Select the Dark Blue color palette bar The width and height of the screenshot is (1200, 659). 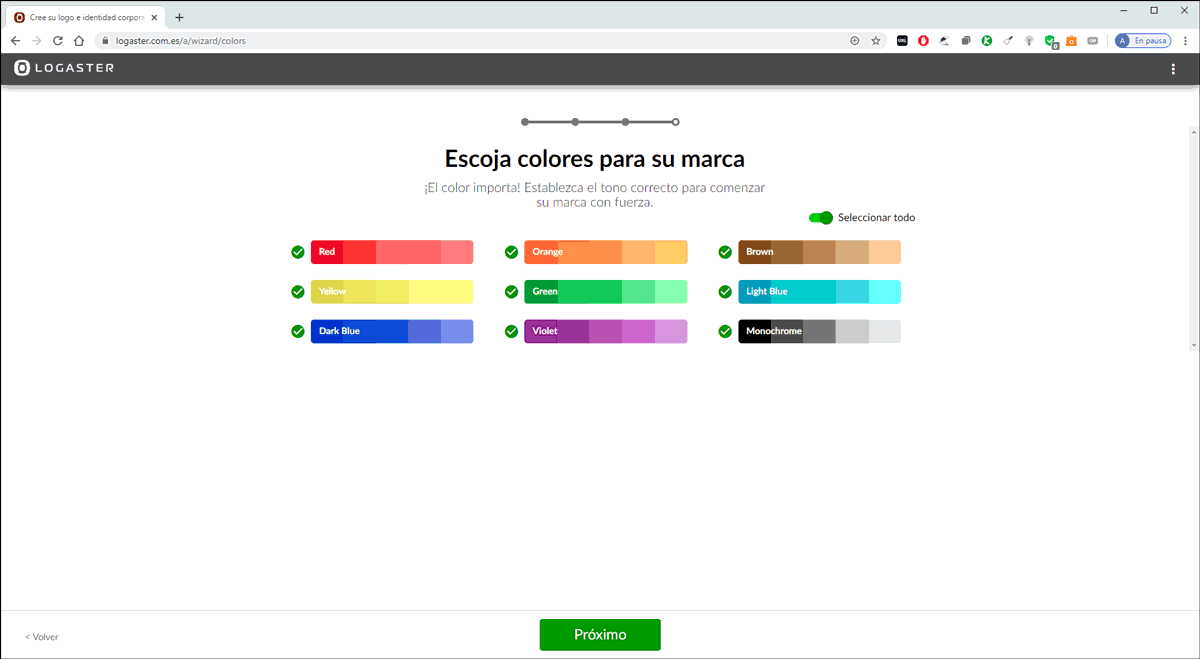(392, 331)
